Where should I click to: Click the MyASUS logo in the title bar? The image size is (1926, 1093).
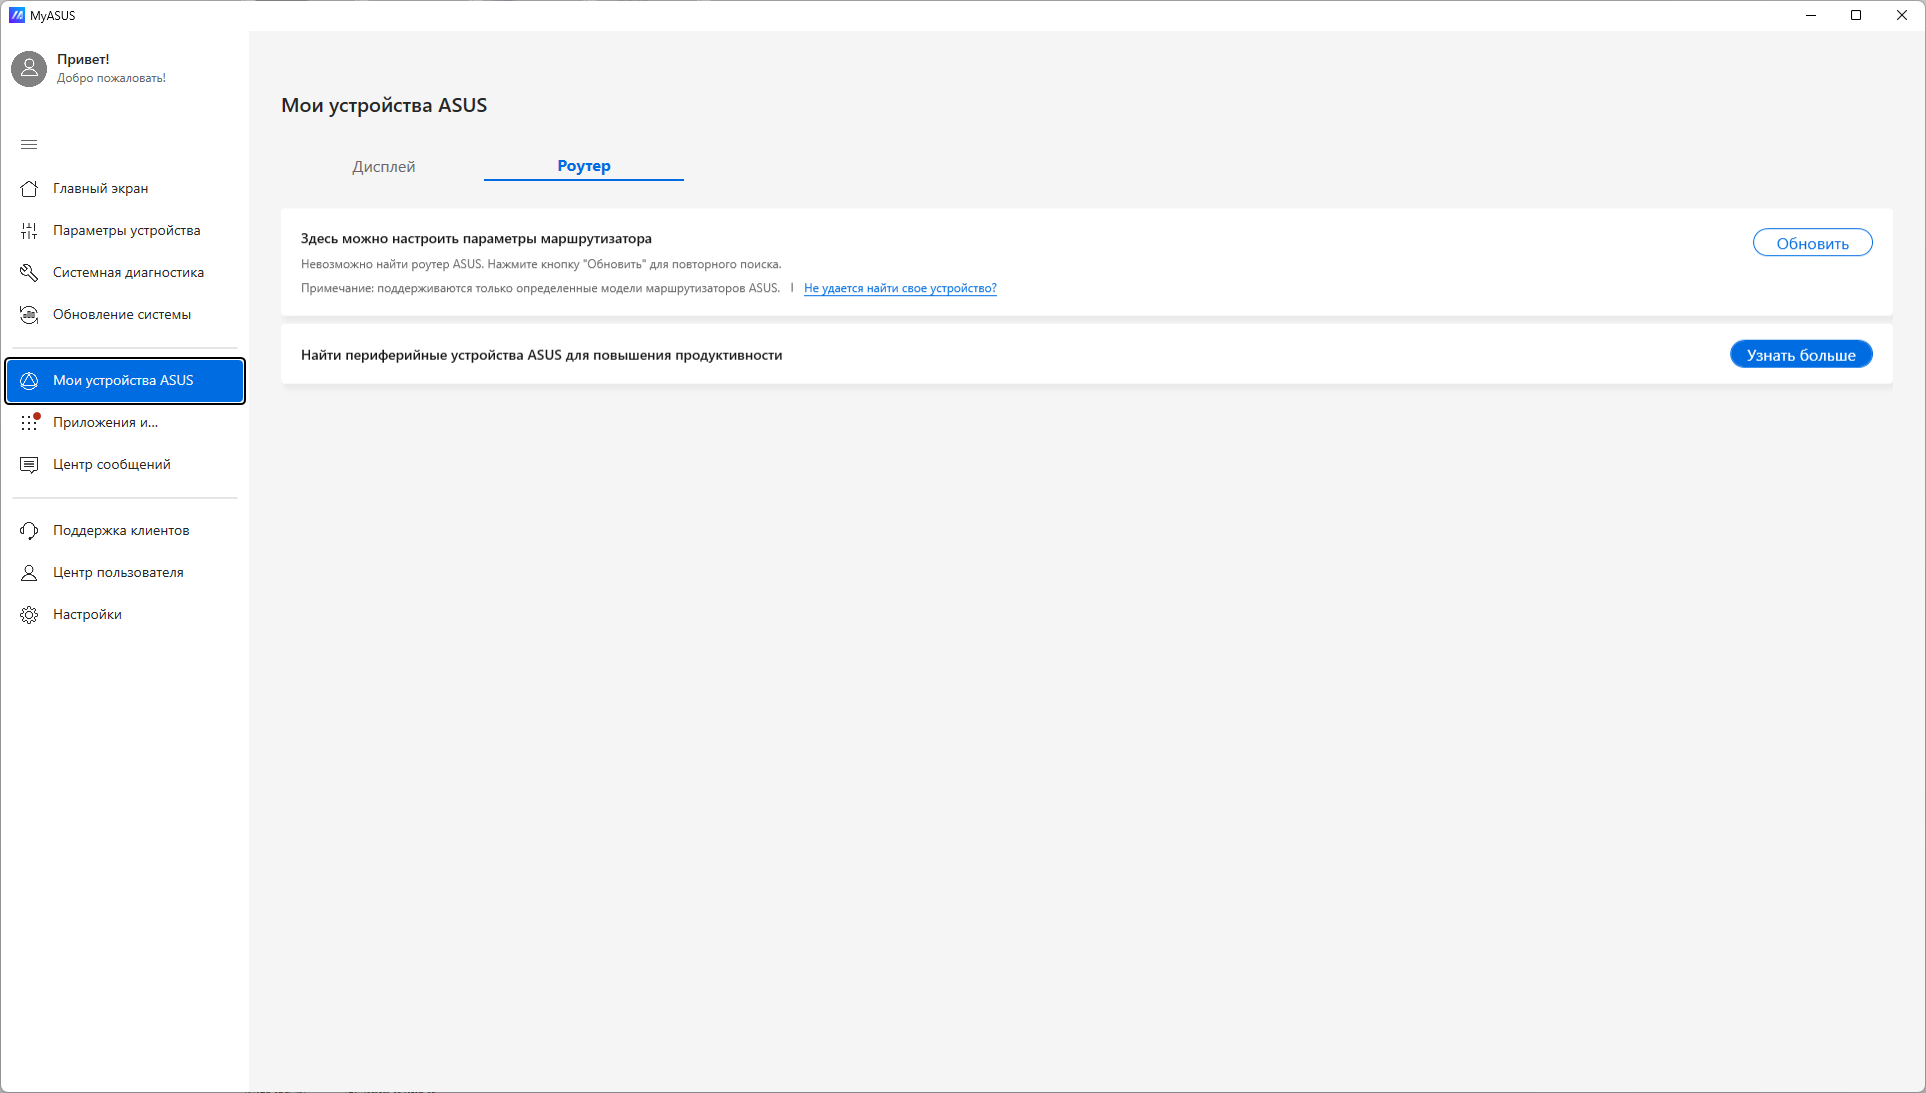pos(16,15)
